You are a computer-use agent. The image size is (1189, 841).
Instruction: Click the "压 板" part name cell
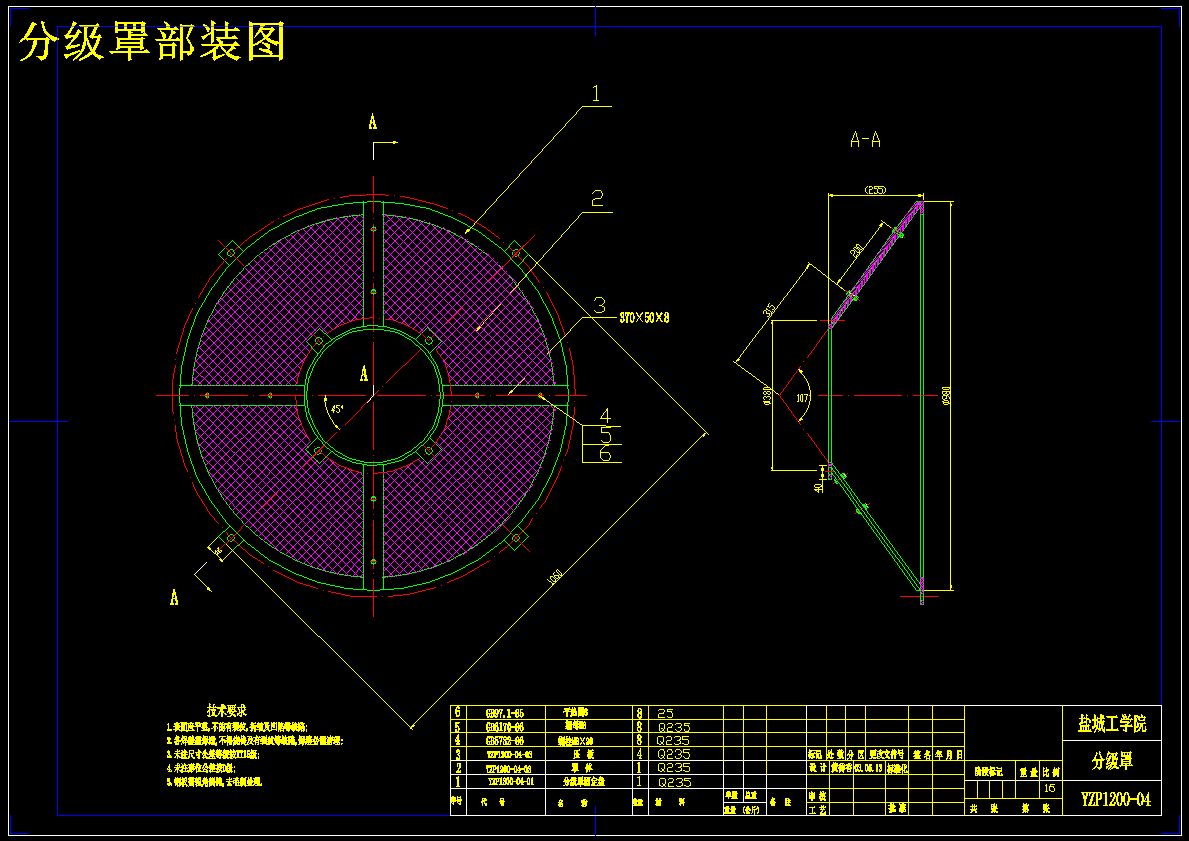[583, 754]
